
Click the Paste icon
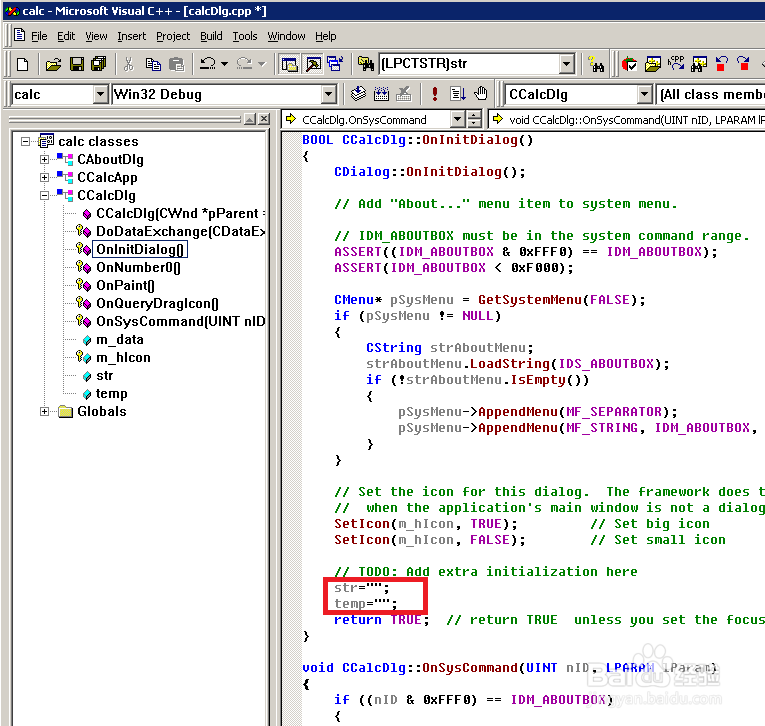pyautogui.click(x=176, y=64)
